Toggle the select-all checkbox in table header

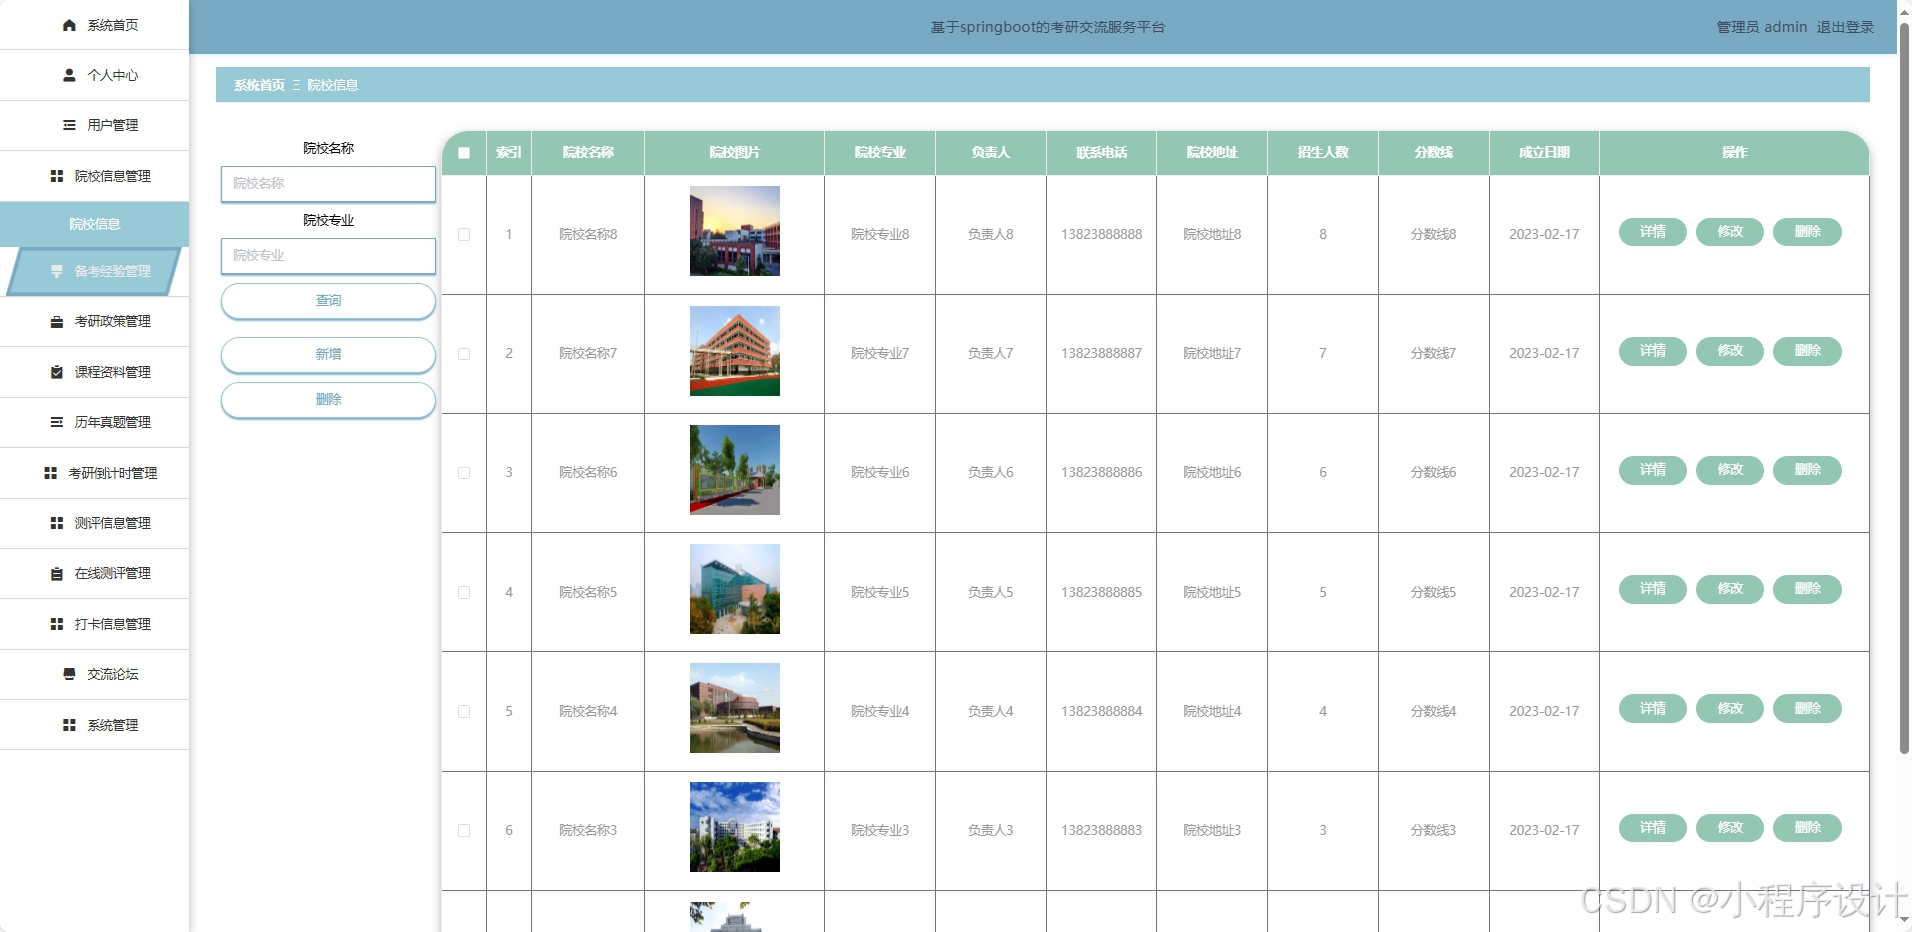coord(464,153)
